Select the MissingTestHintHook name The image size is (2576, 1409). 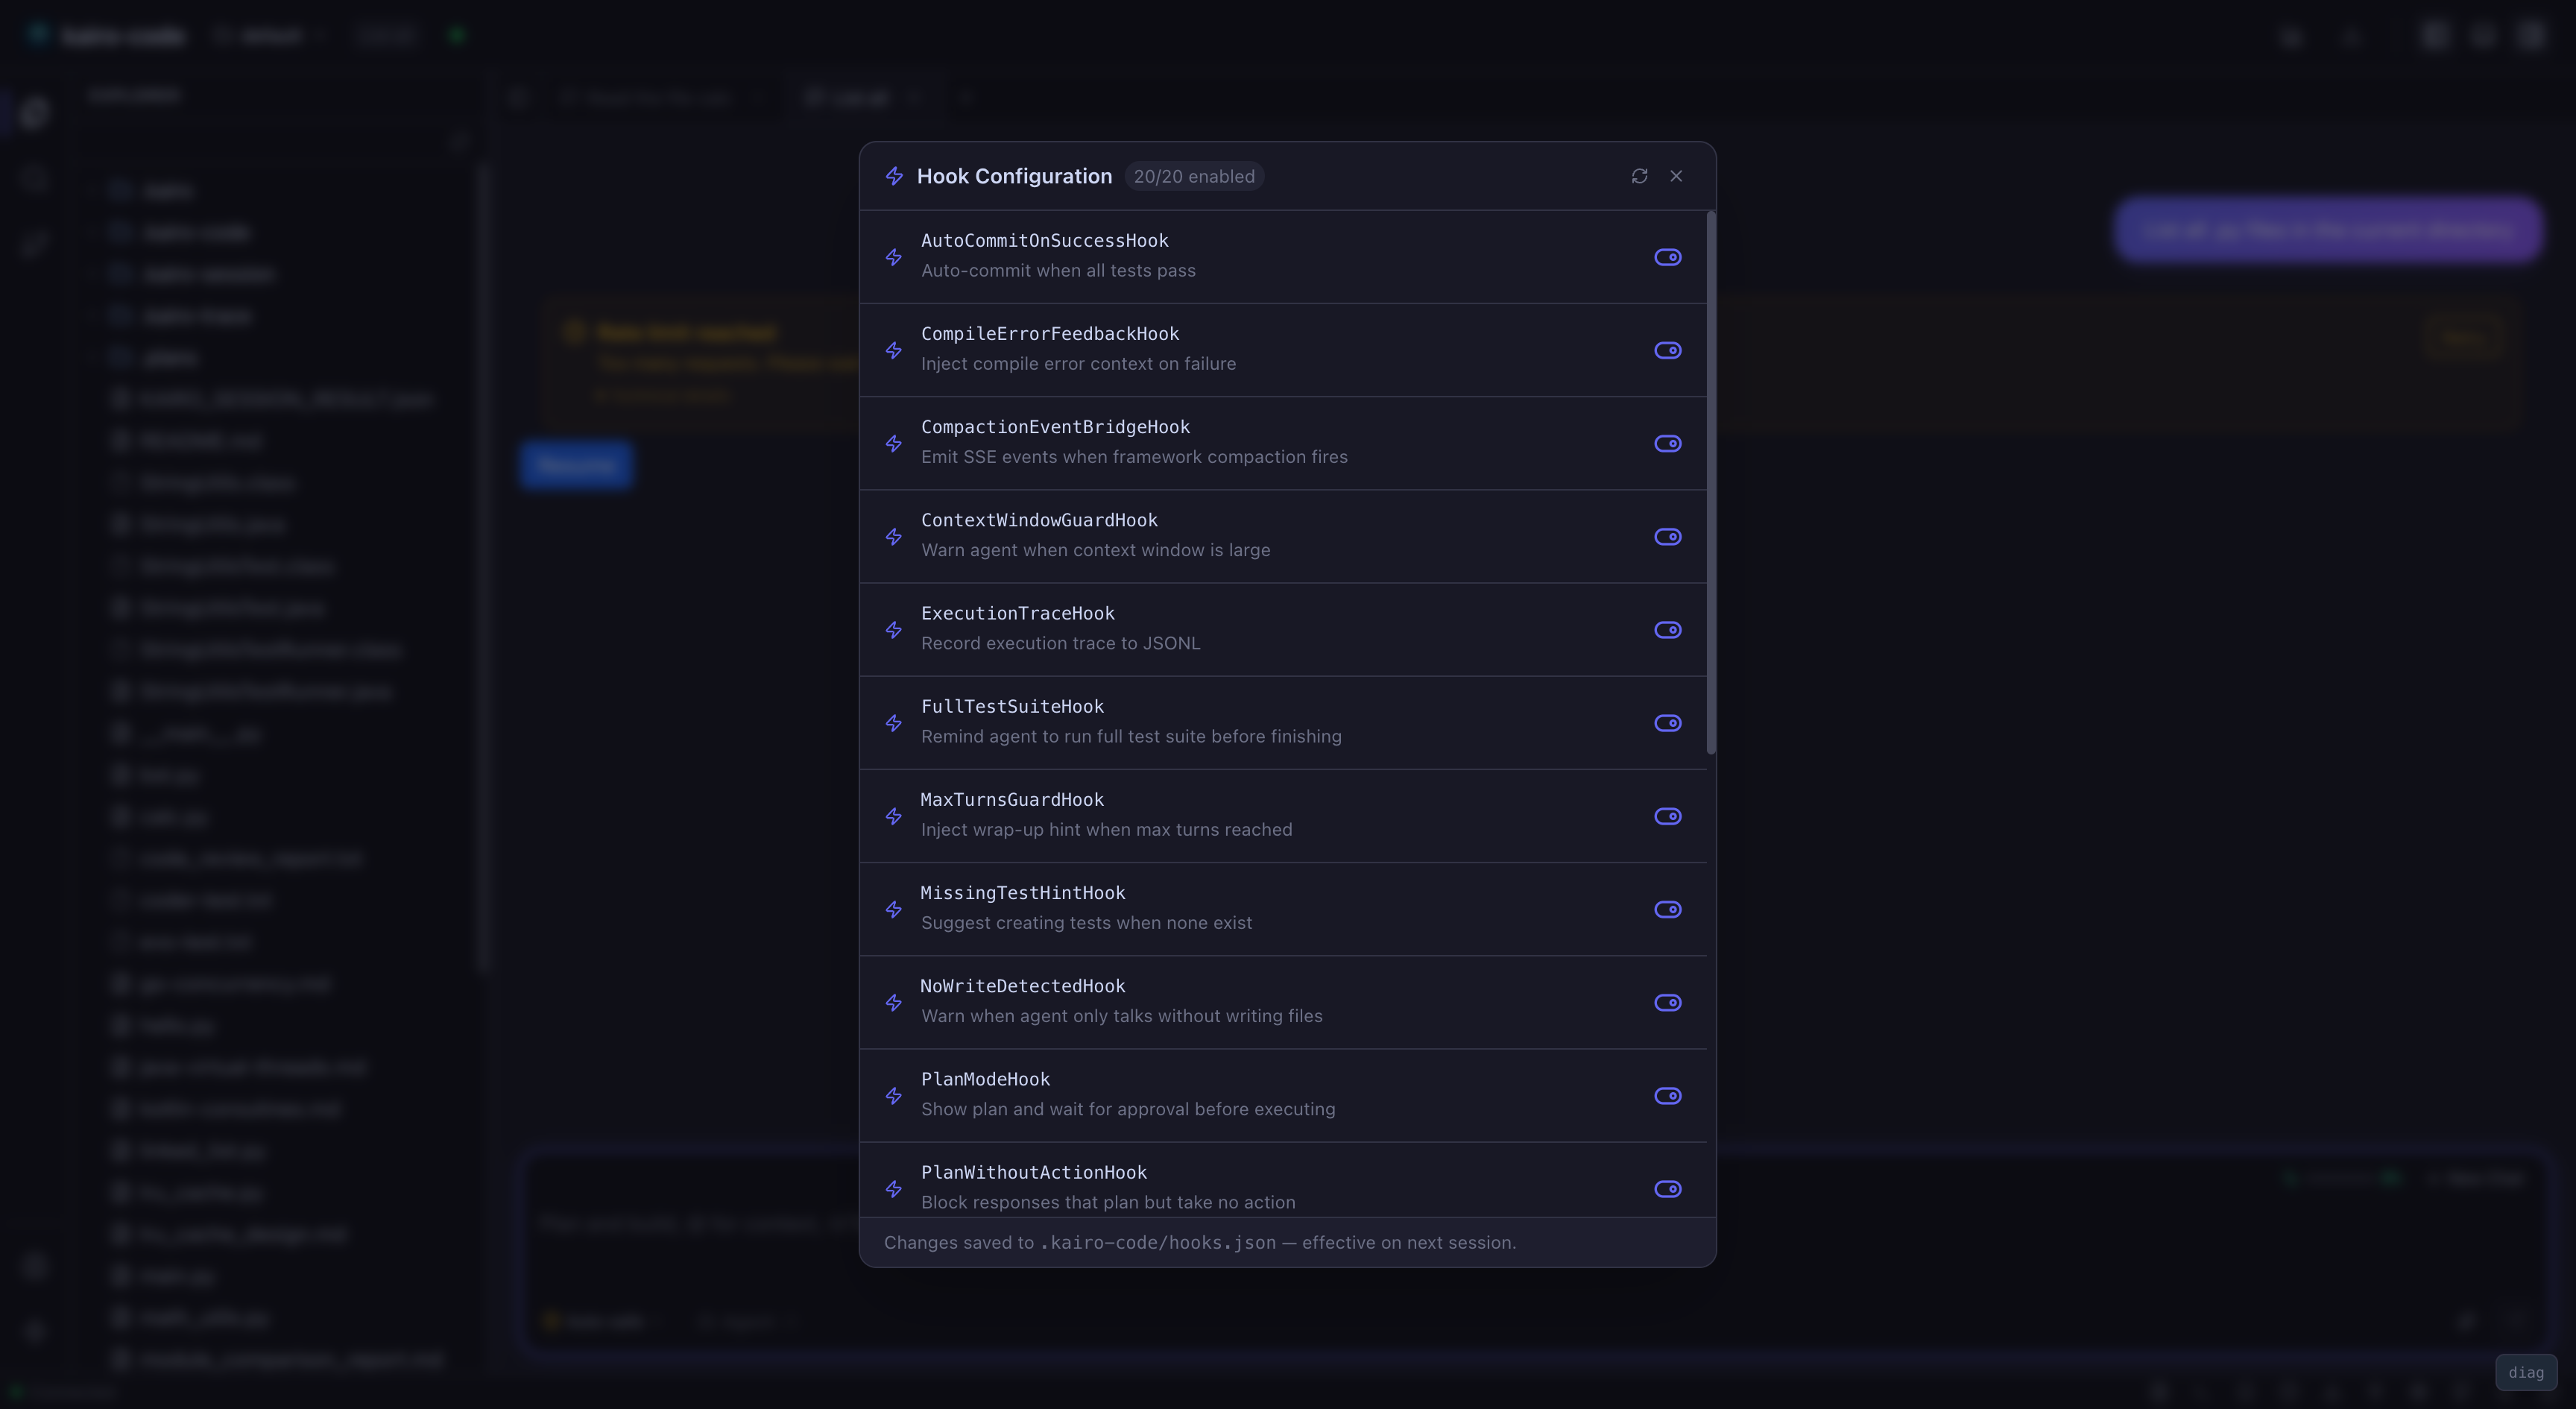coord(1023,892)
